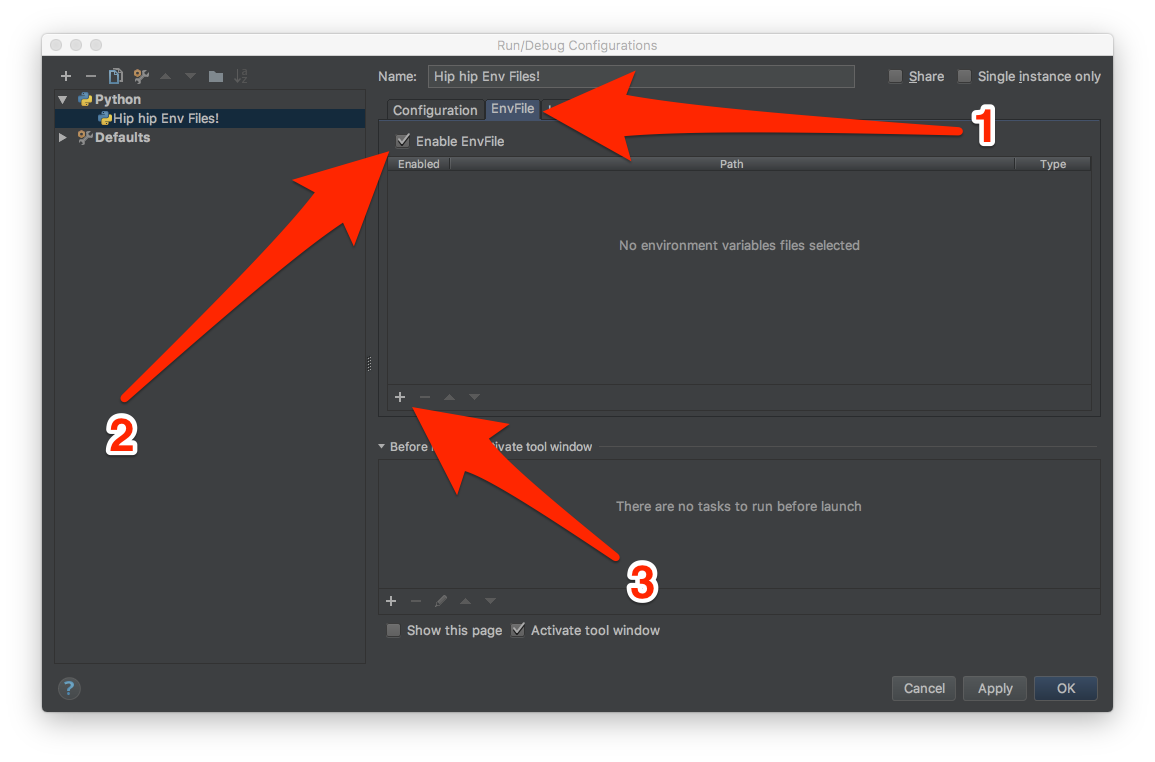This screenshot has height=762, width=1155.
Task: Collapse the Before launch section
Action: [x=382, y=447]
